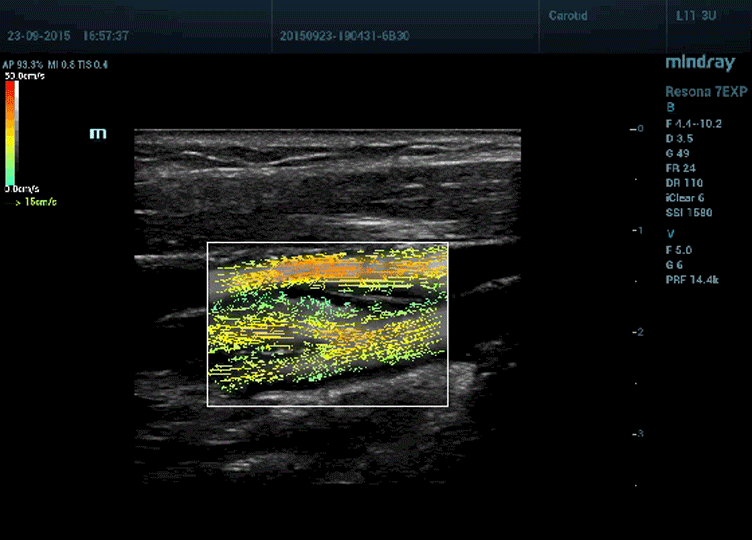Click the PRF 14.4k parameter
The image size is (752, 540).
(x=692, y=280)
